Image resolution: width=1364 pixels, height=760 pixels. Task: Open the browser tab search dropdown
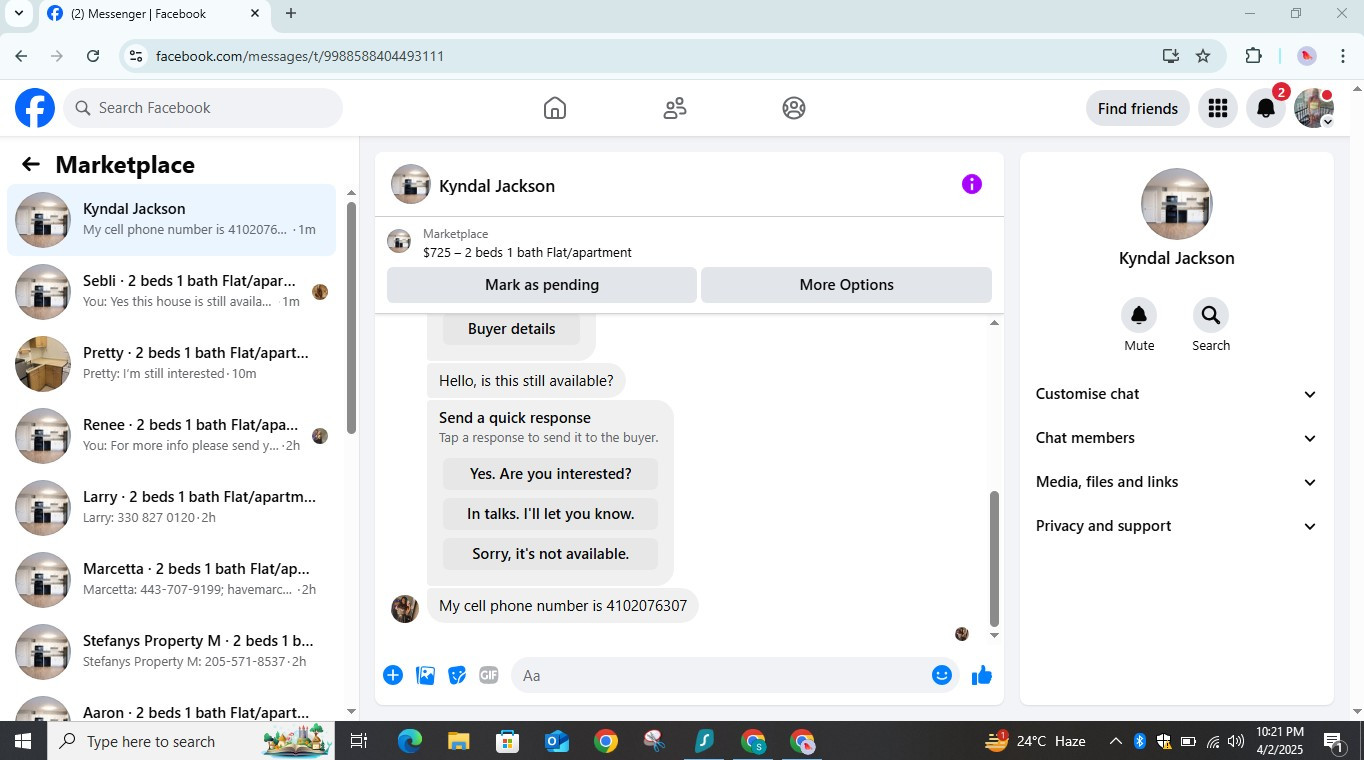coord(18,13)
